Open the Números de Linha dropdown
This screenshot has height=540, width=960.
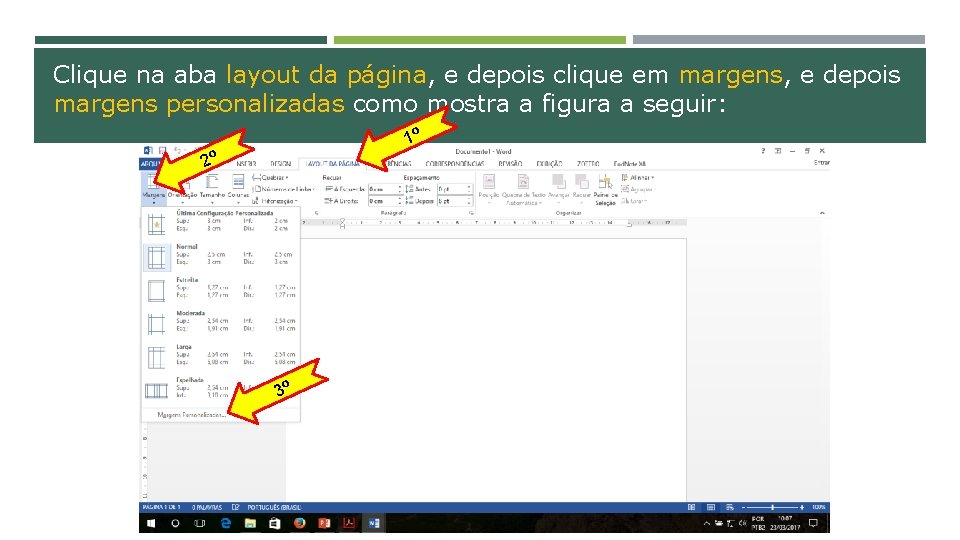point(283,189)
